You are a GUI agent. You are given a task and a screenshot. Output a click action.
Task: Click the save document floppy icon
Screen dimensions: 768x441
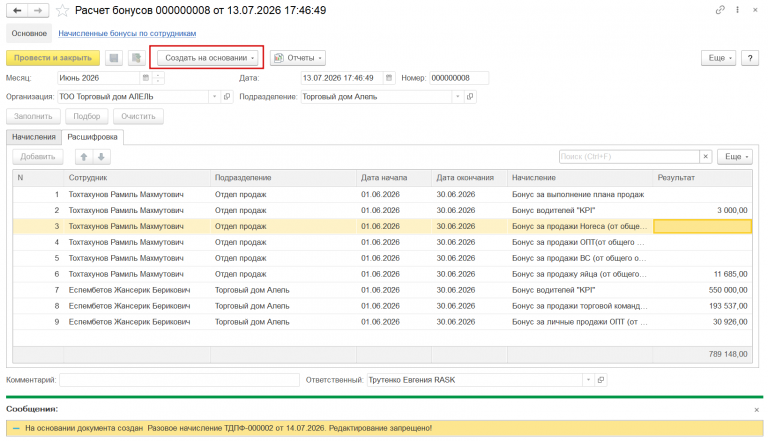(114, 58)
